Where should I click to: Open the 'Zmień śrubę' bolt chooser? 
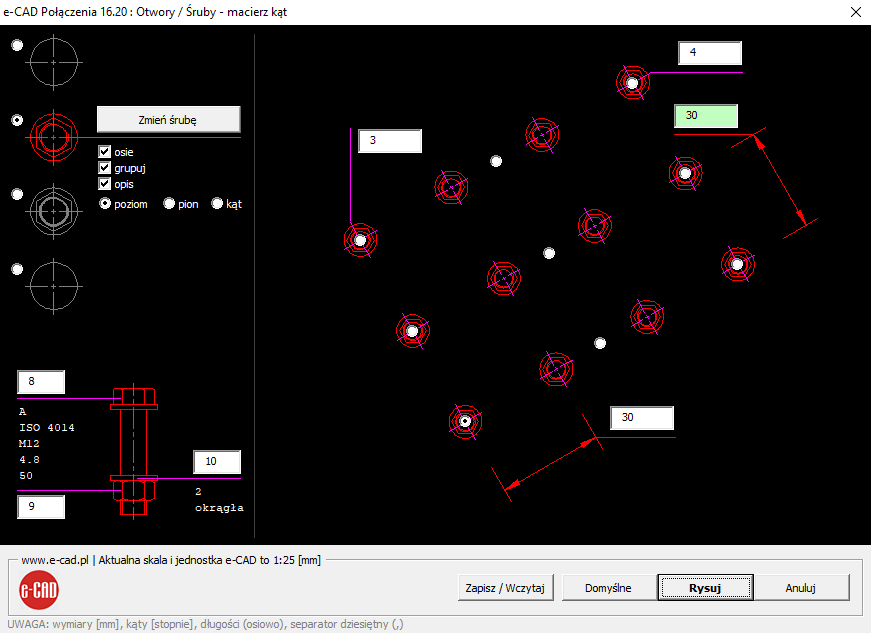[168, 119]
